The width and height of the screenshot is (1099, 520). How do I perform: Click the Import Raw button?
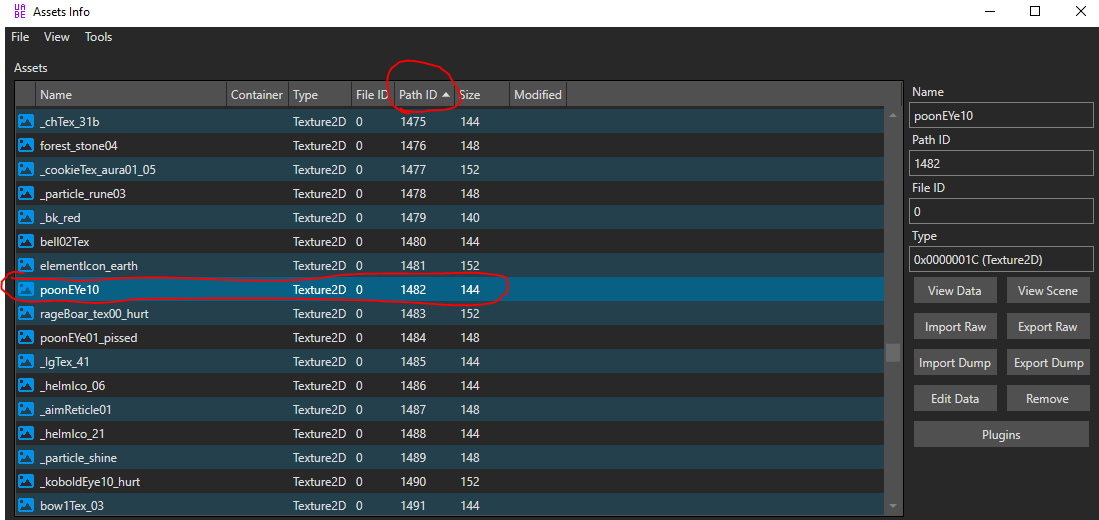pyautogui.click(x=955, y=327)
